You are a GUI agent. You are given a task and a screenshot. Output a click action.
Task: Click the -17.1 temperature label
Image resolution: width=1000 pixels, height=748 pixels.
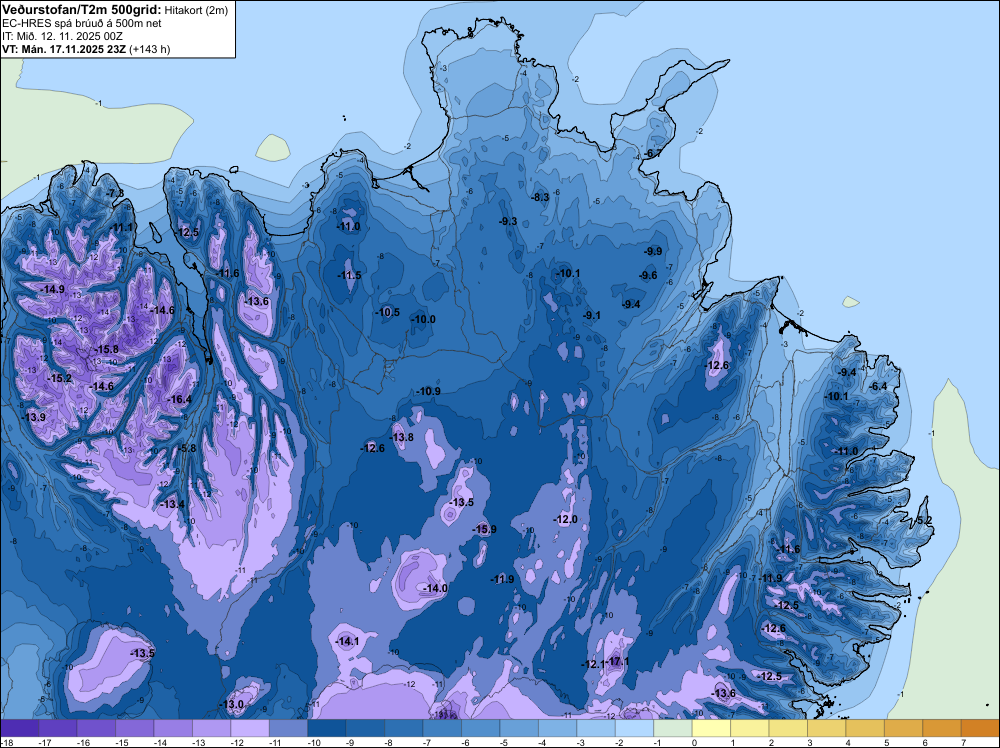tap(618, 662)
